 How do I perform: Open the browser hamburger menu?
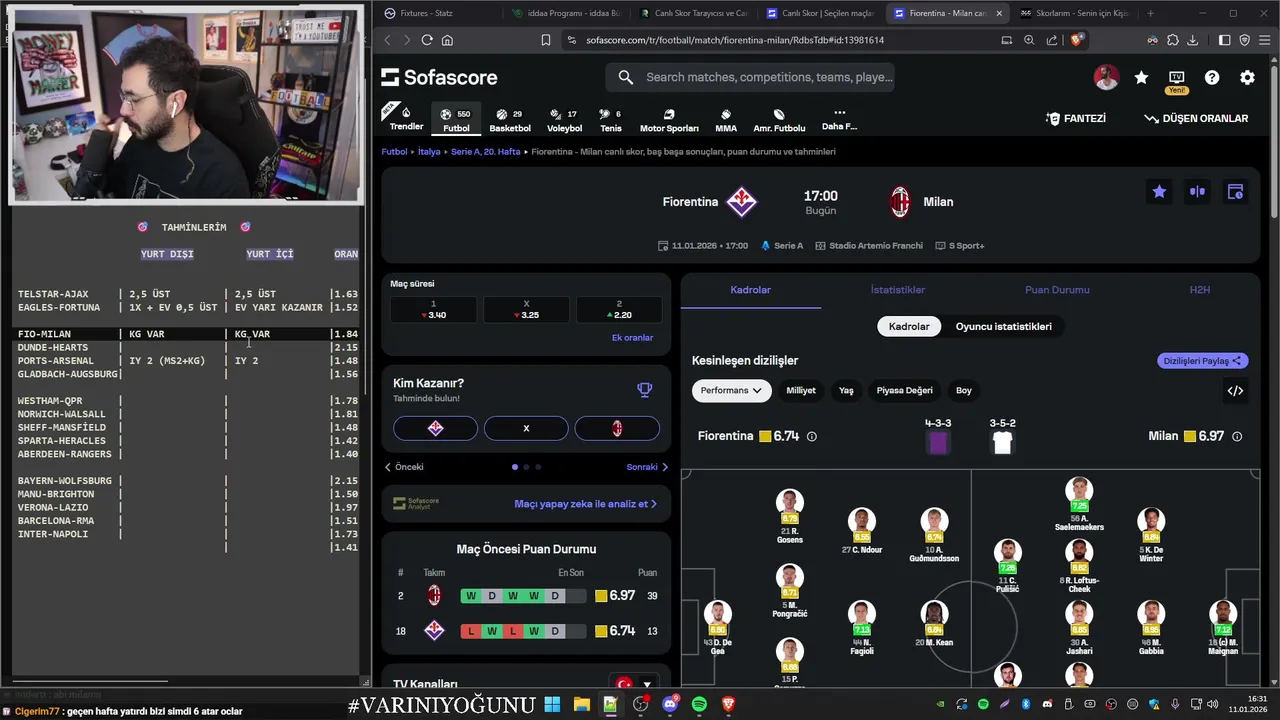(x=1264, y=40)
